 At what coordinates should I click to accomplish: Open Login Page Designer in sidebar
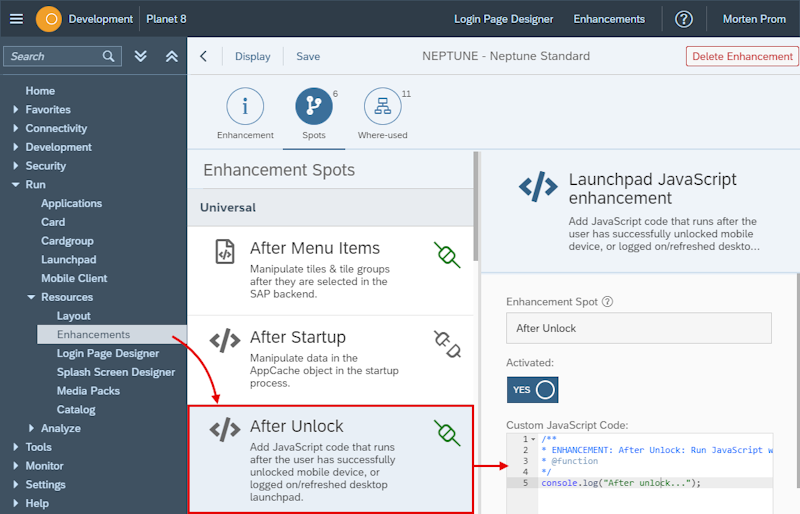[x=108, y=353]
